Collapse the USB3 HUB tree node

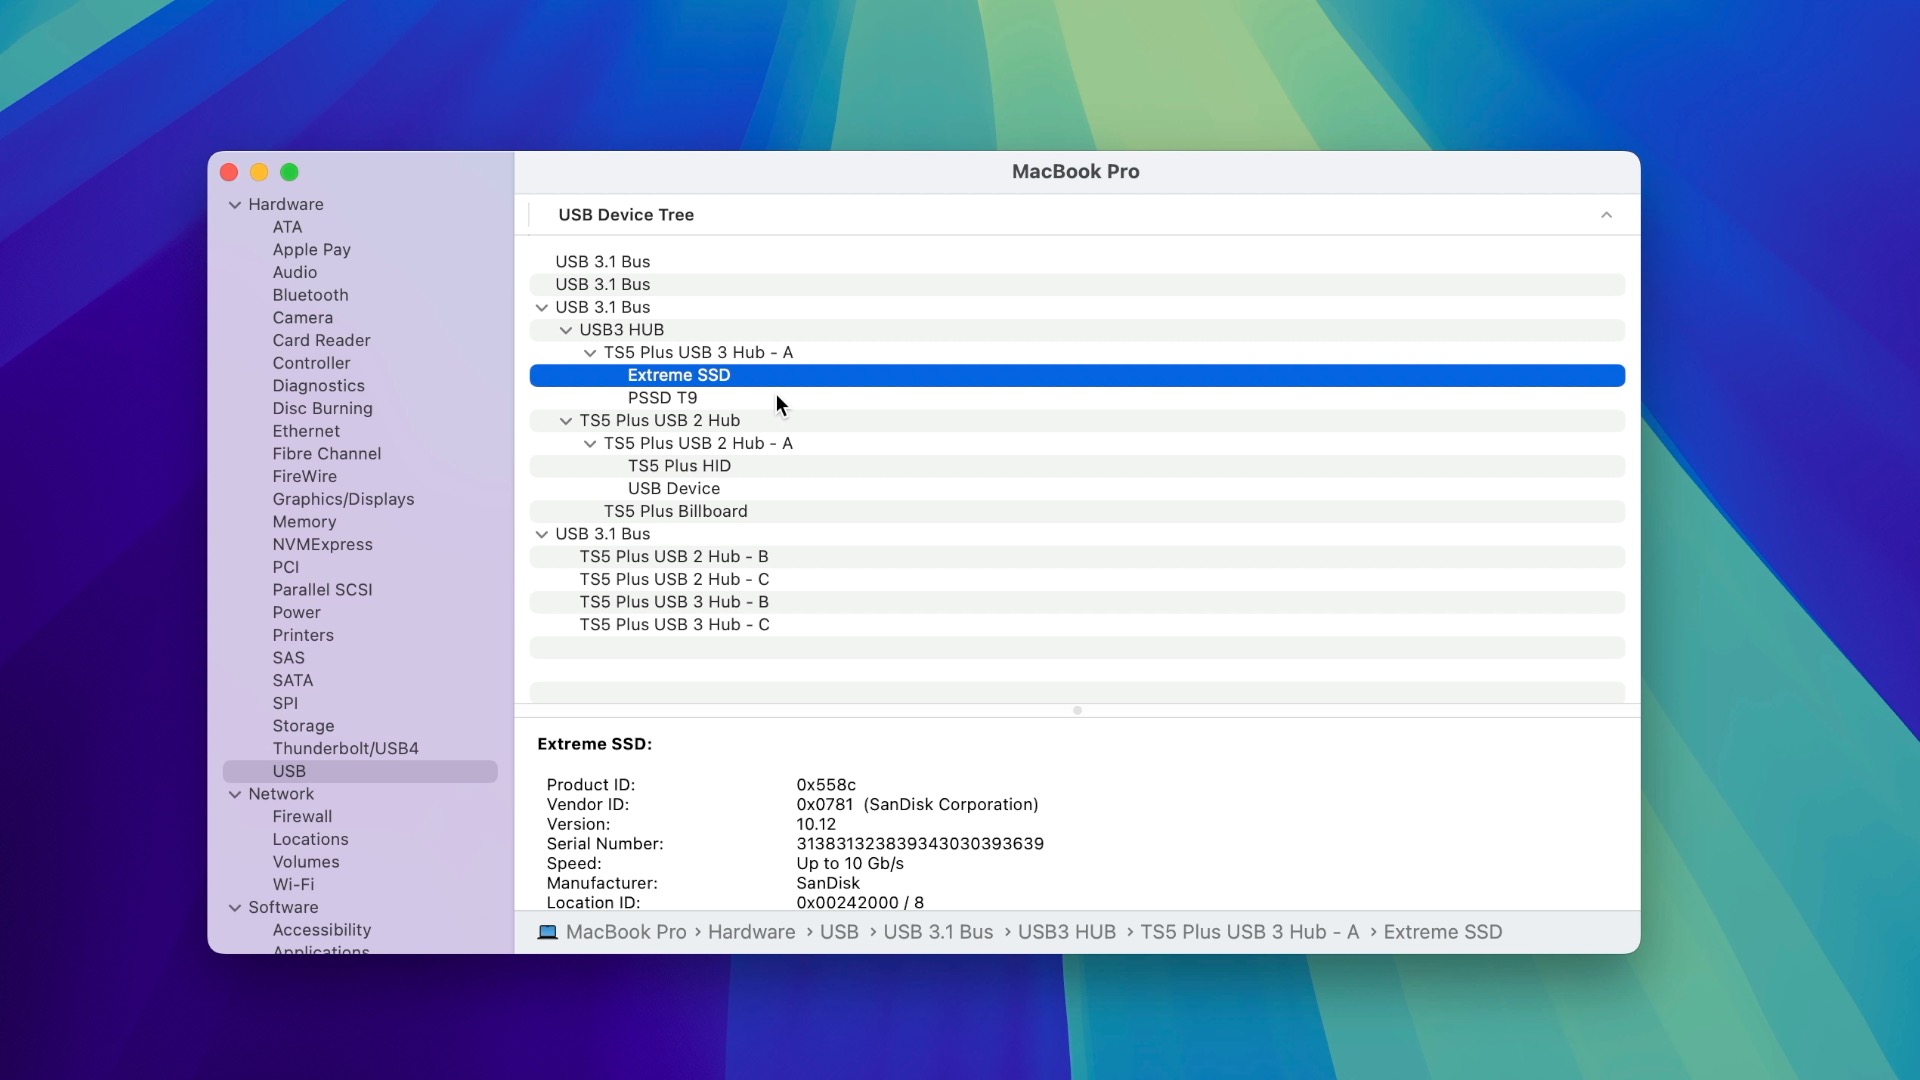pyautogui.click(x=566, y=330)
